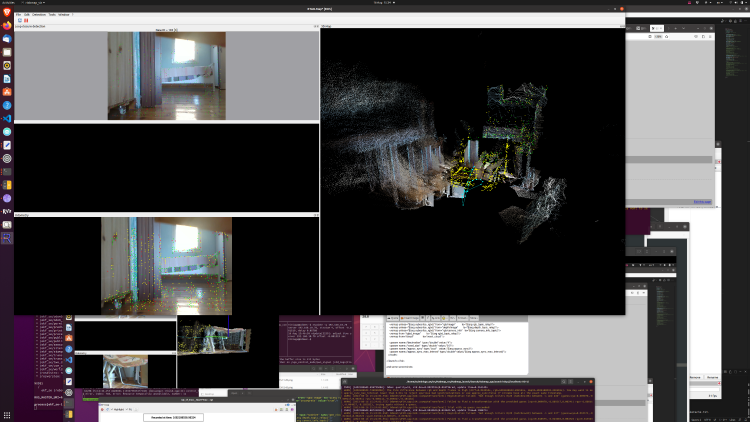The width and height of the screenshot is (750, 422).
Task: Open the Files manager dock icon
Action: click(7, 52)
